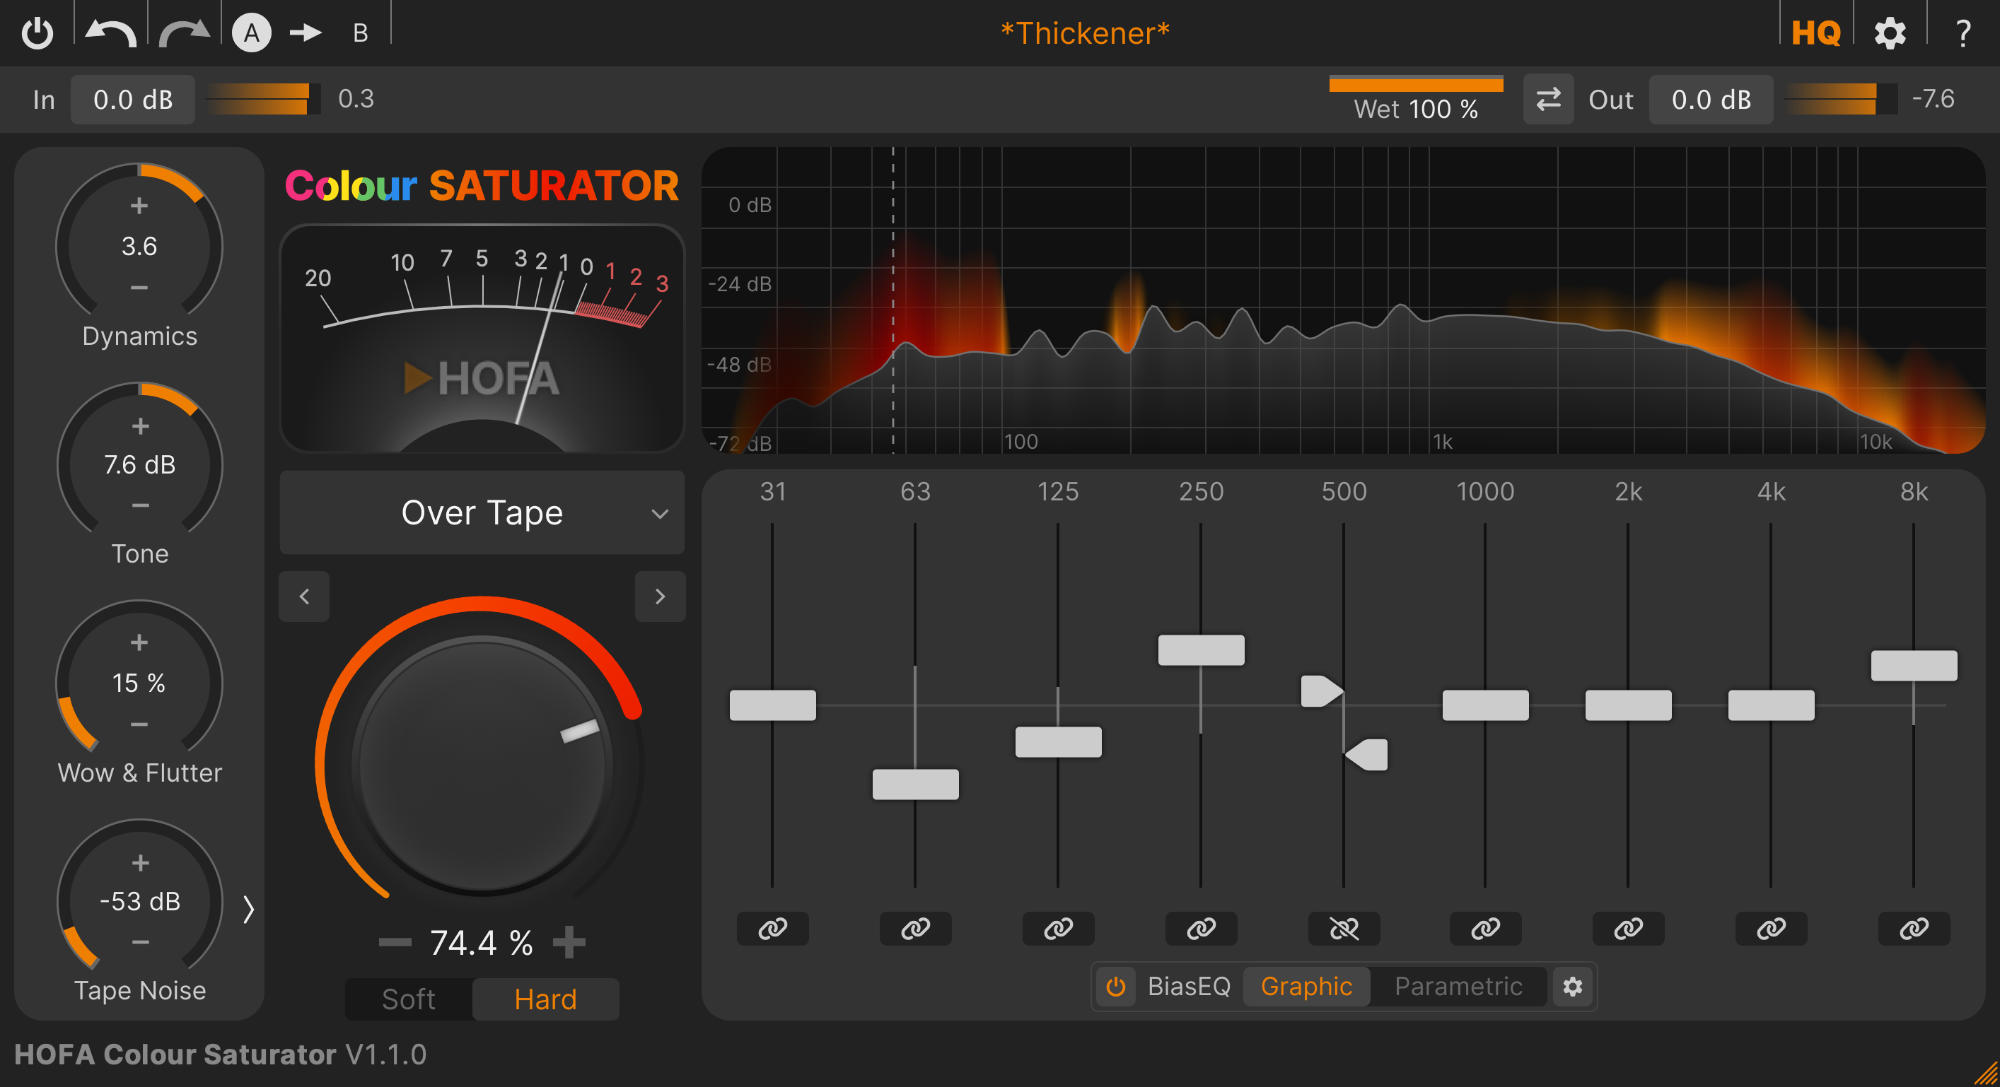Click the undo arrow icon
This screenshot has height=1087, width=2000.
[110, 33]
